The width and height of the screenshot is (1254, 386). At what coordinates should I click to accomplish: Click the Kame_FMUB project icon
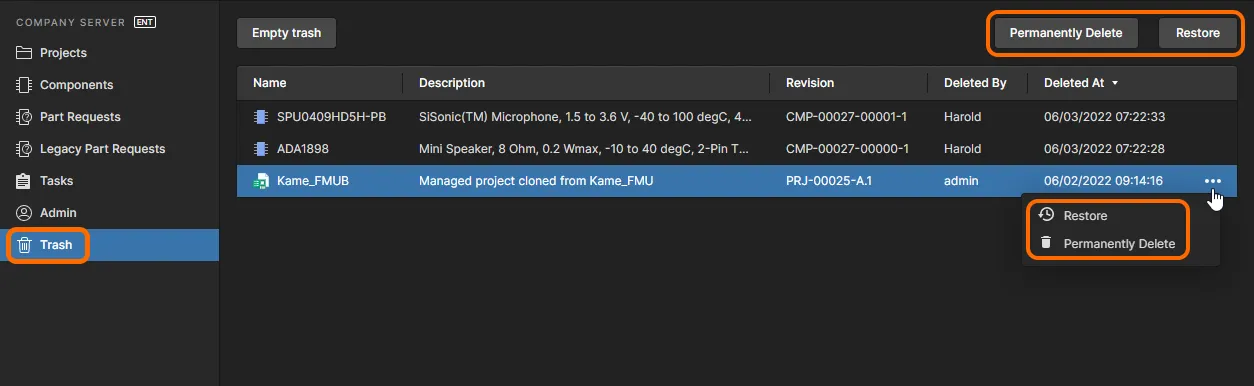(x=261, y=181)
